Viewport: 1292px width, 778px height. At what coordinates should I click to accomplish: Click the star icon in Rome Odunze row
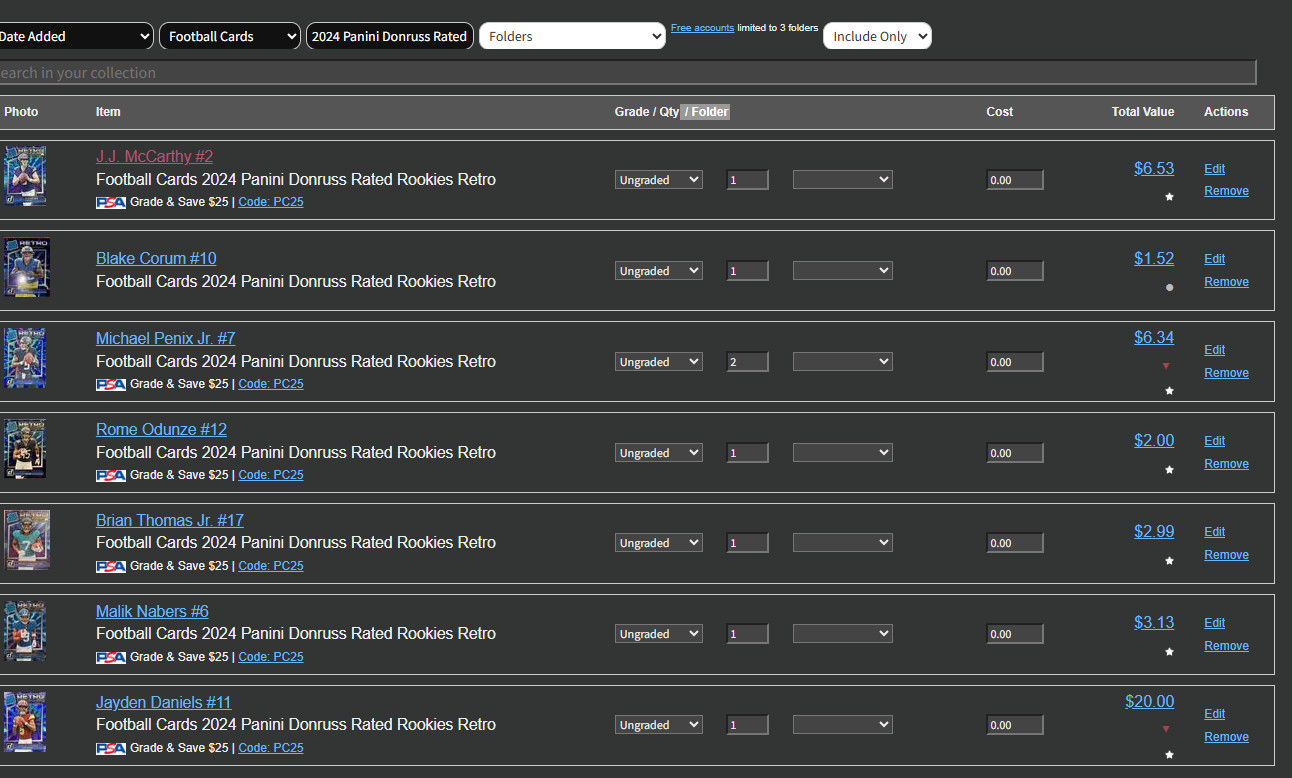(x=1169, y=470)
